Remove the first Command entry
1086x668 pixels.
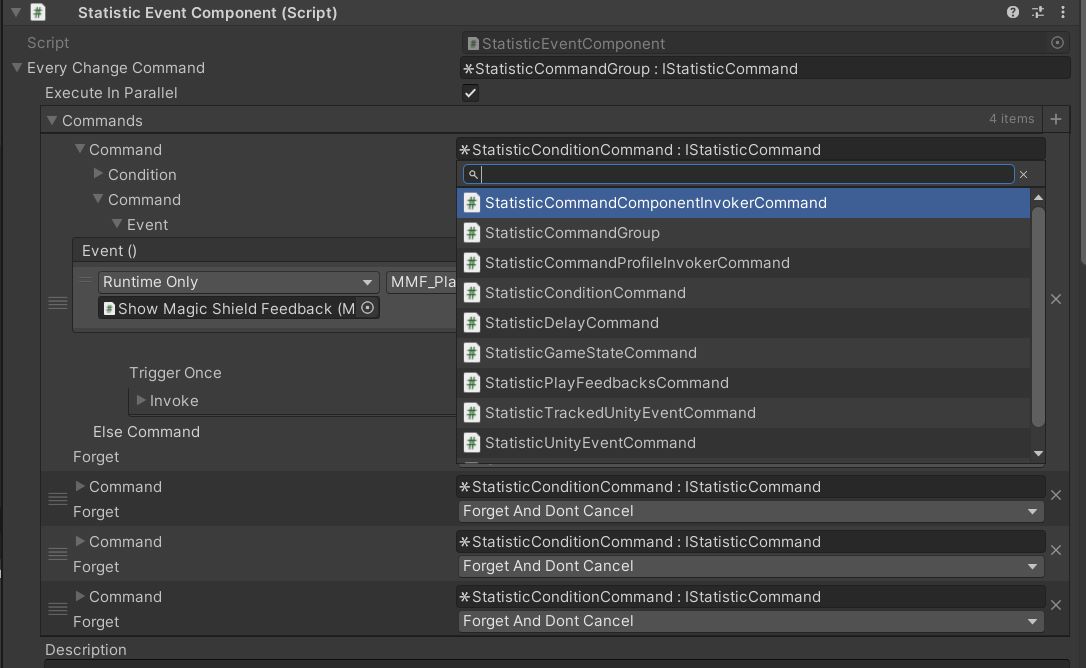click(x=1055, y=299)
